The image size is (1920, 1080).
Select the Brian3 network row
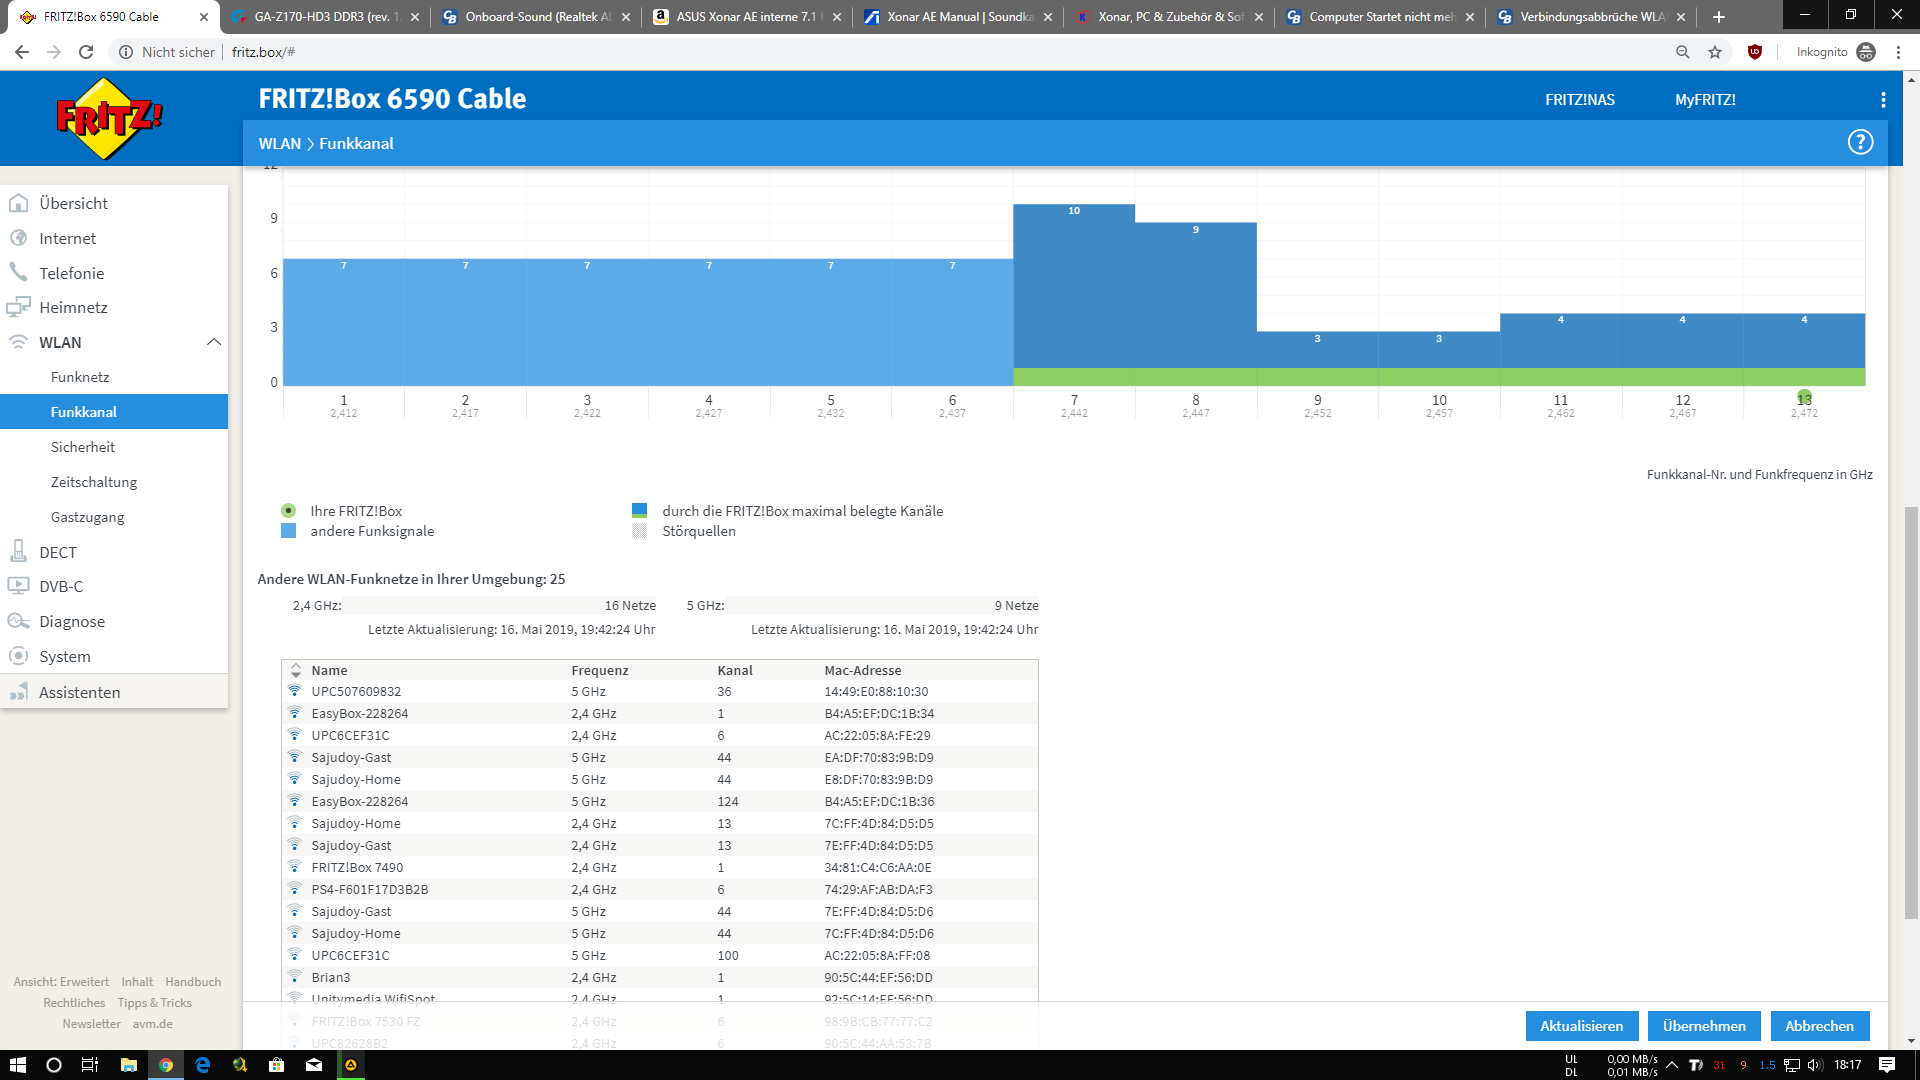660,978
